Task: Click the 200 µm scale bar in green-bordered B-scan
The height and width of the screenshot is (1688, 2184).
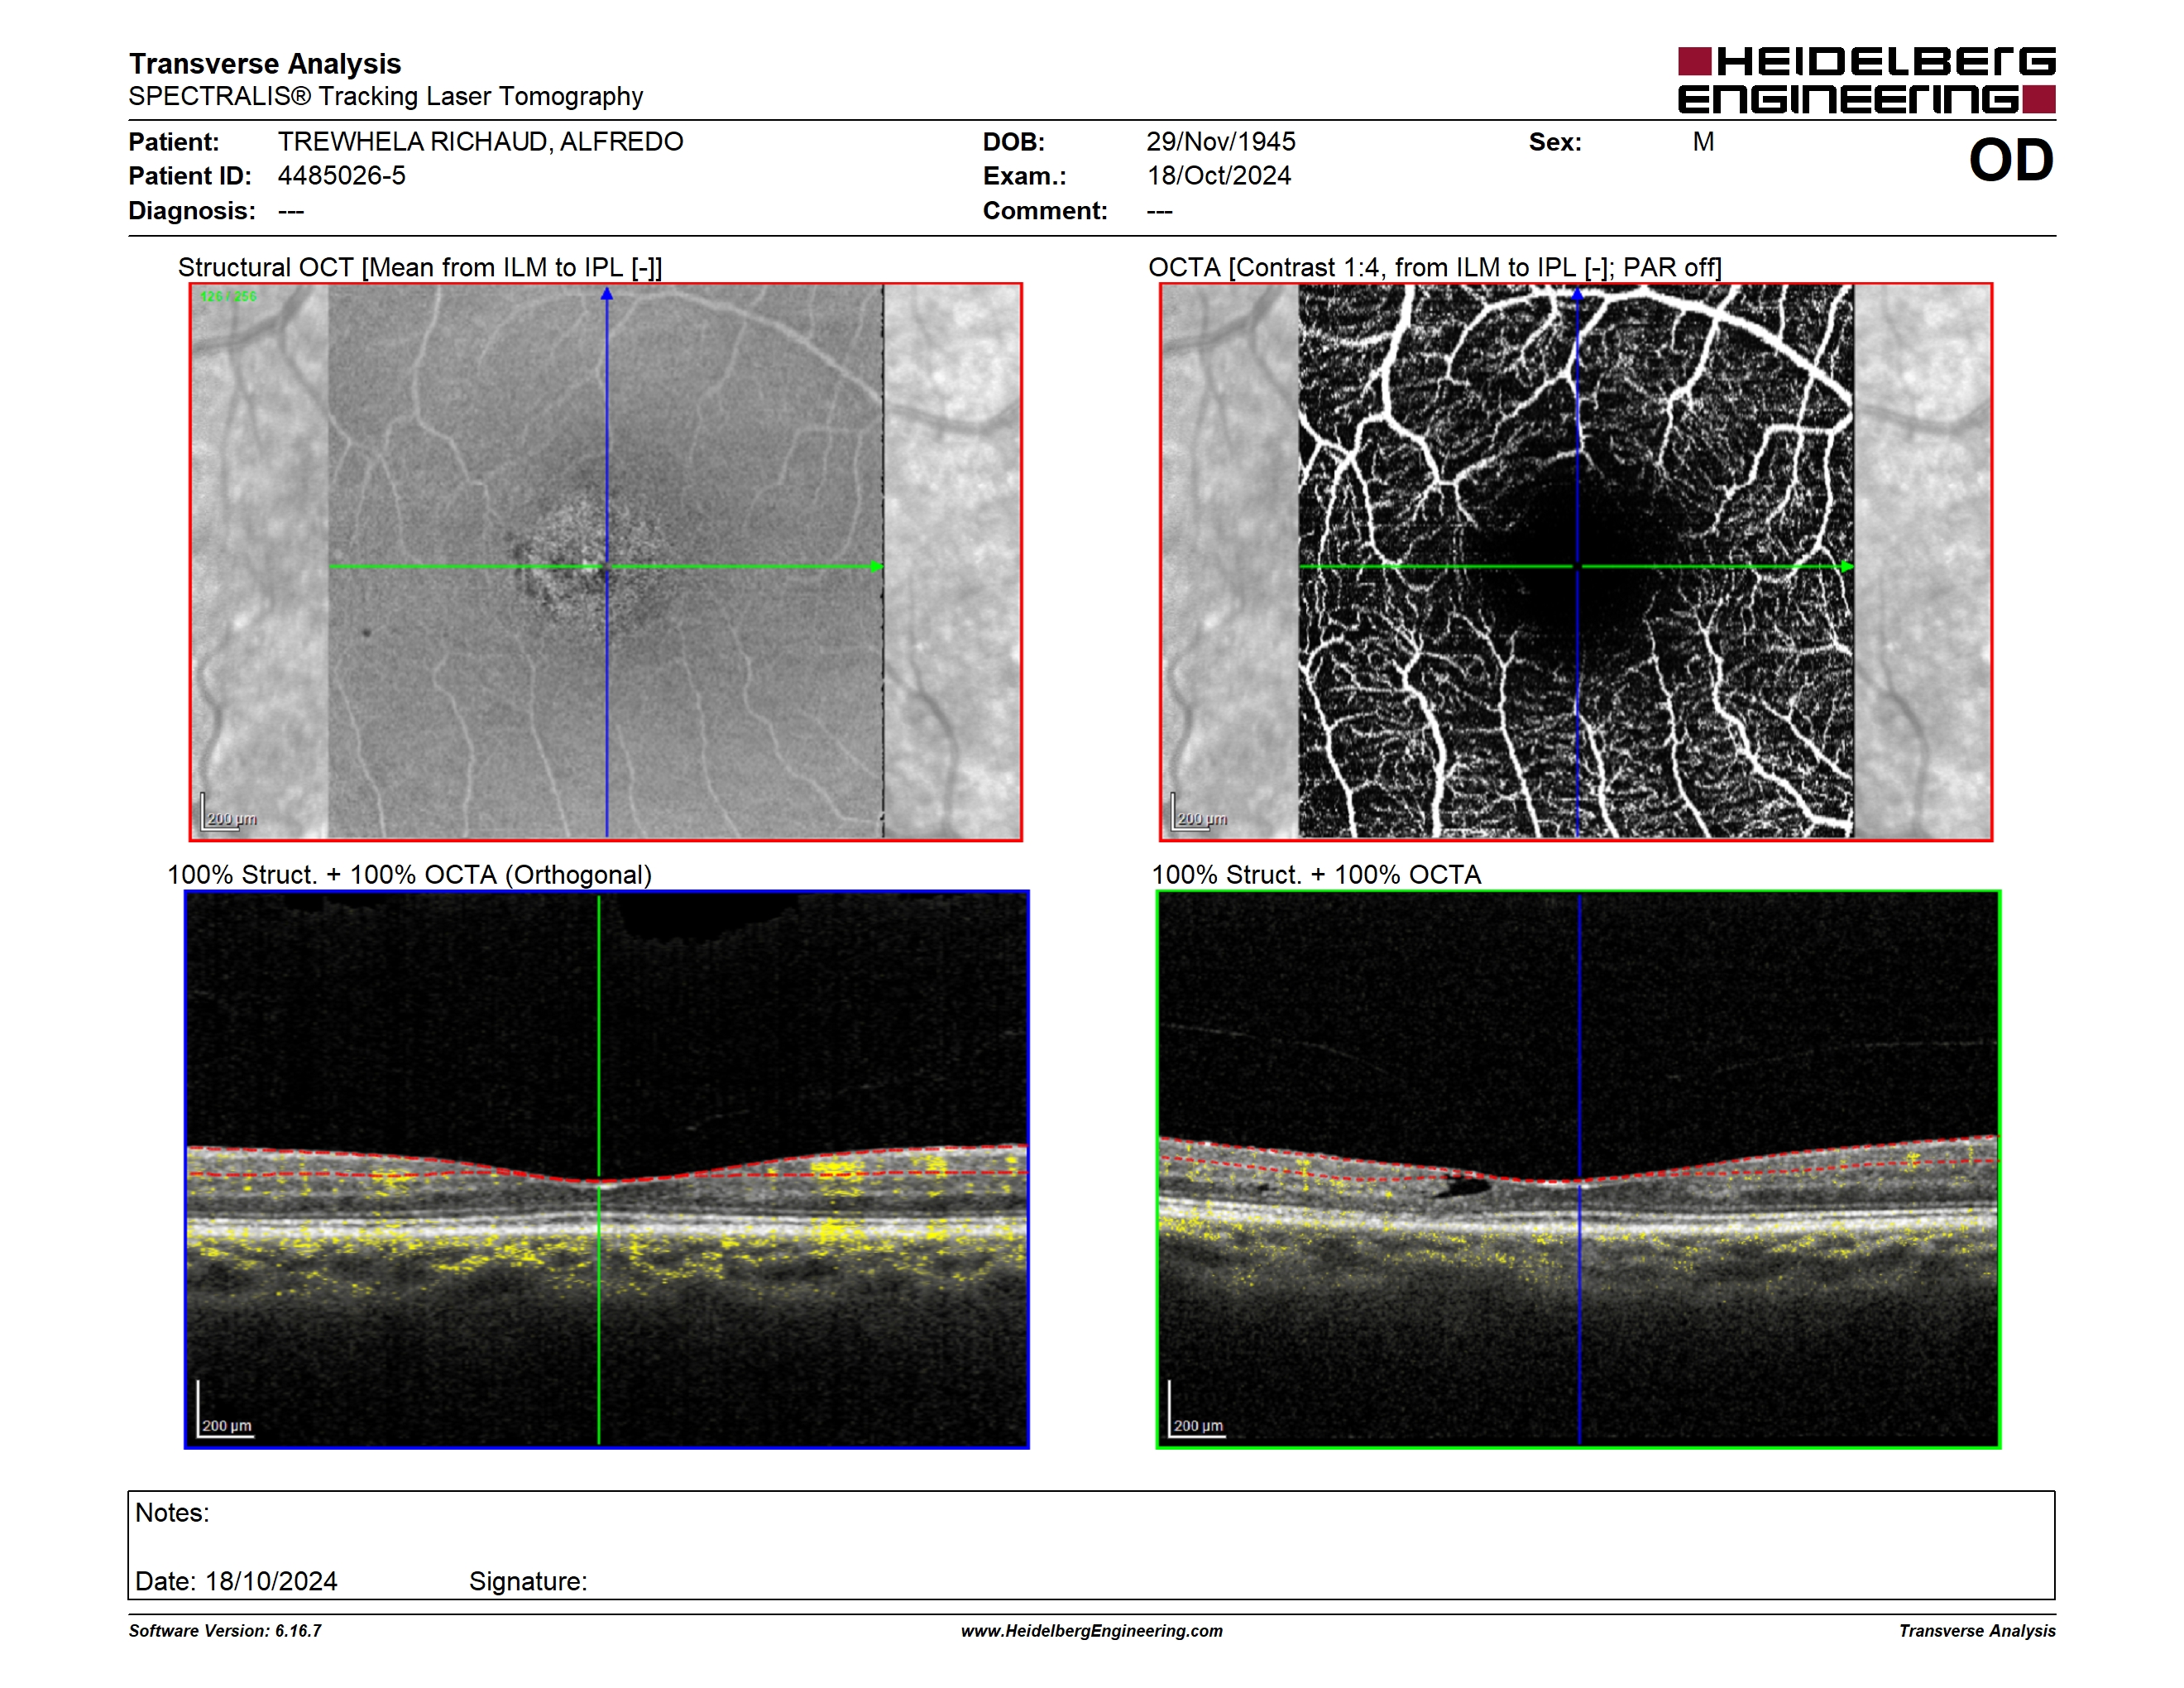Action: point(1196,1410)
